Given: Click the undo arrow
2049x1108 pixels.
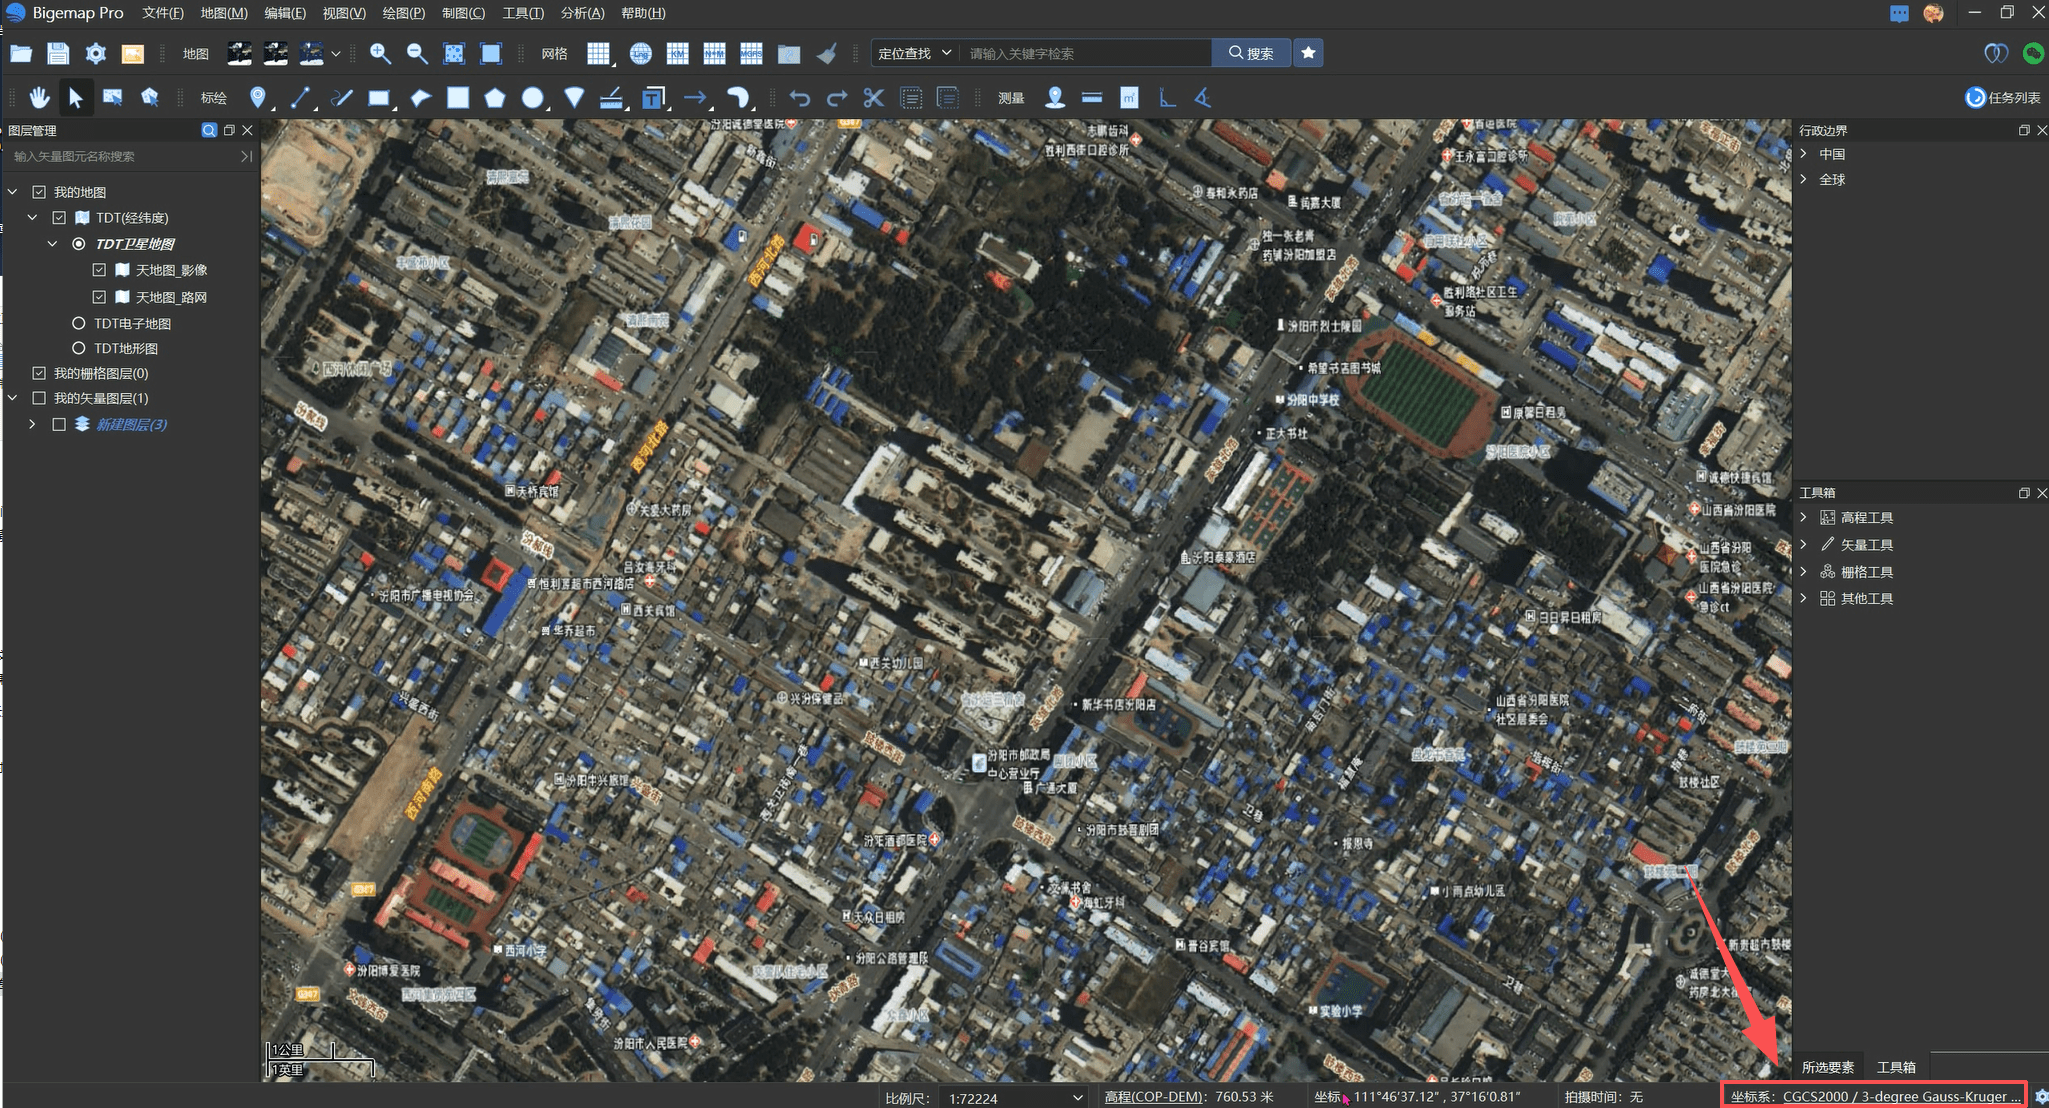Looking at the screenshot, I should [x=799, y=98].
